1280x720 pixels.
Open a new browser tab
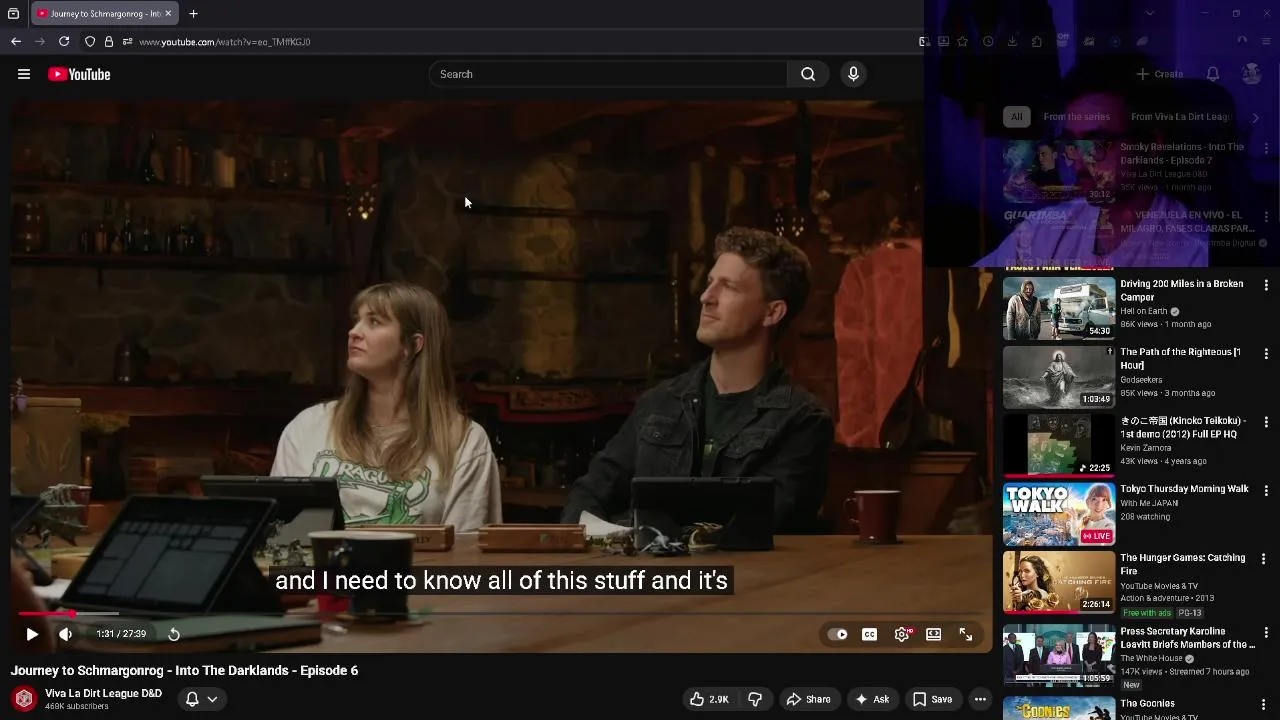click(193, 13)
